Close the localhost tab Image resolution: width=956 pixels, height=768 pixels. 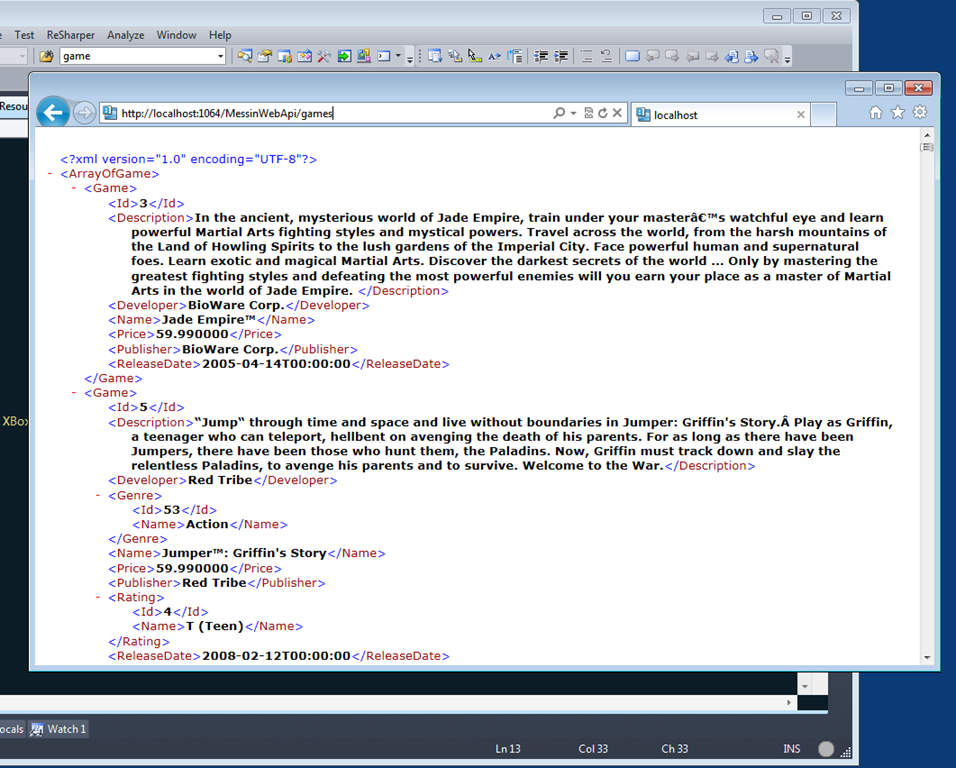click(x=801, y=115)
